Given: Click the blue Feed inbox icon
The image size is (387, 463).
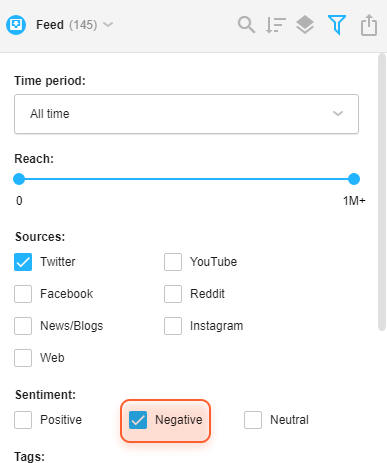Looking at the screenshot, I should click(16, 25).
